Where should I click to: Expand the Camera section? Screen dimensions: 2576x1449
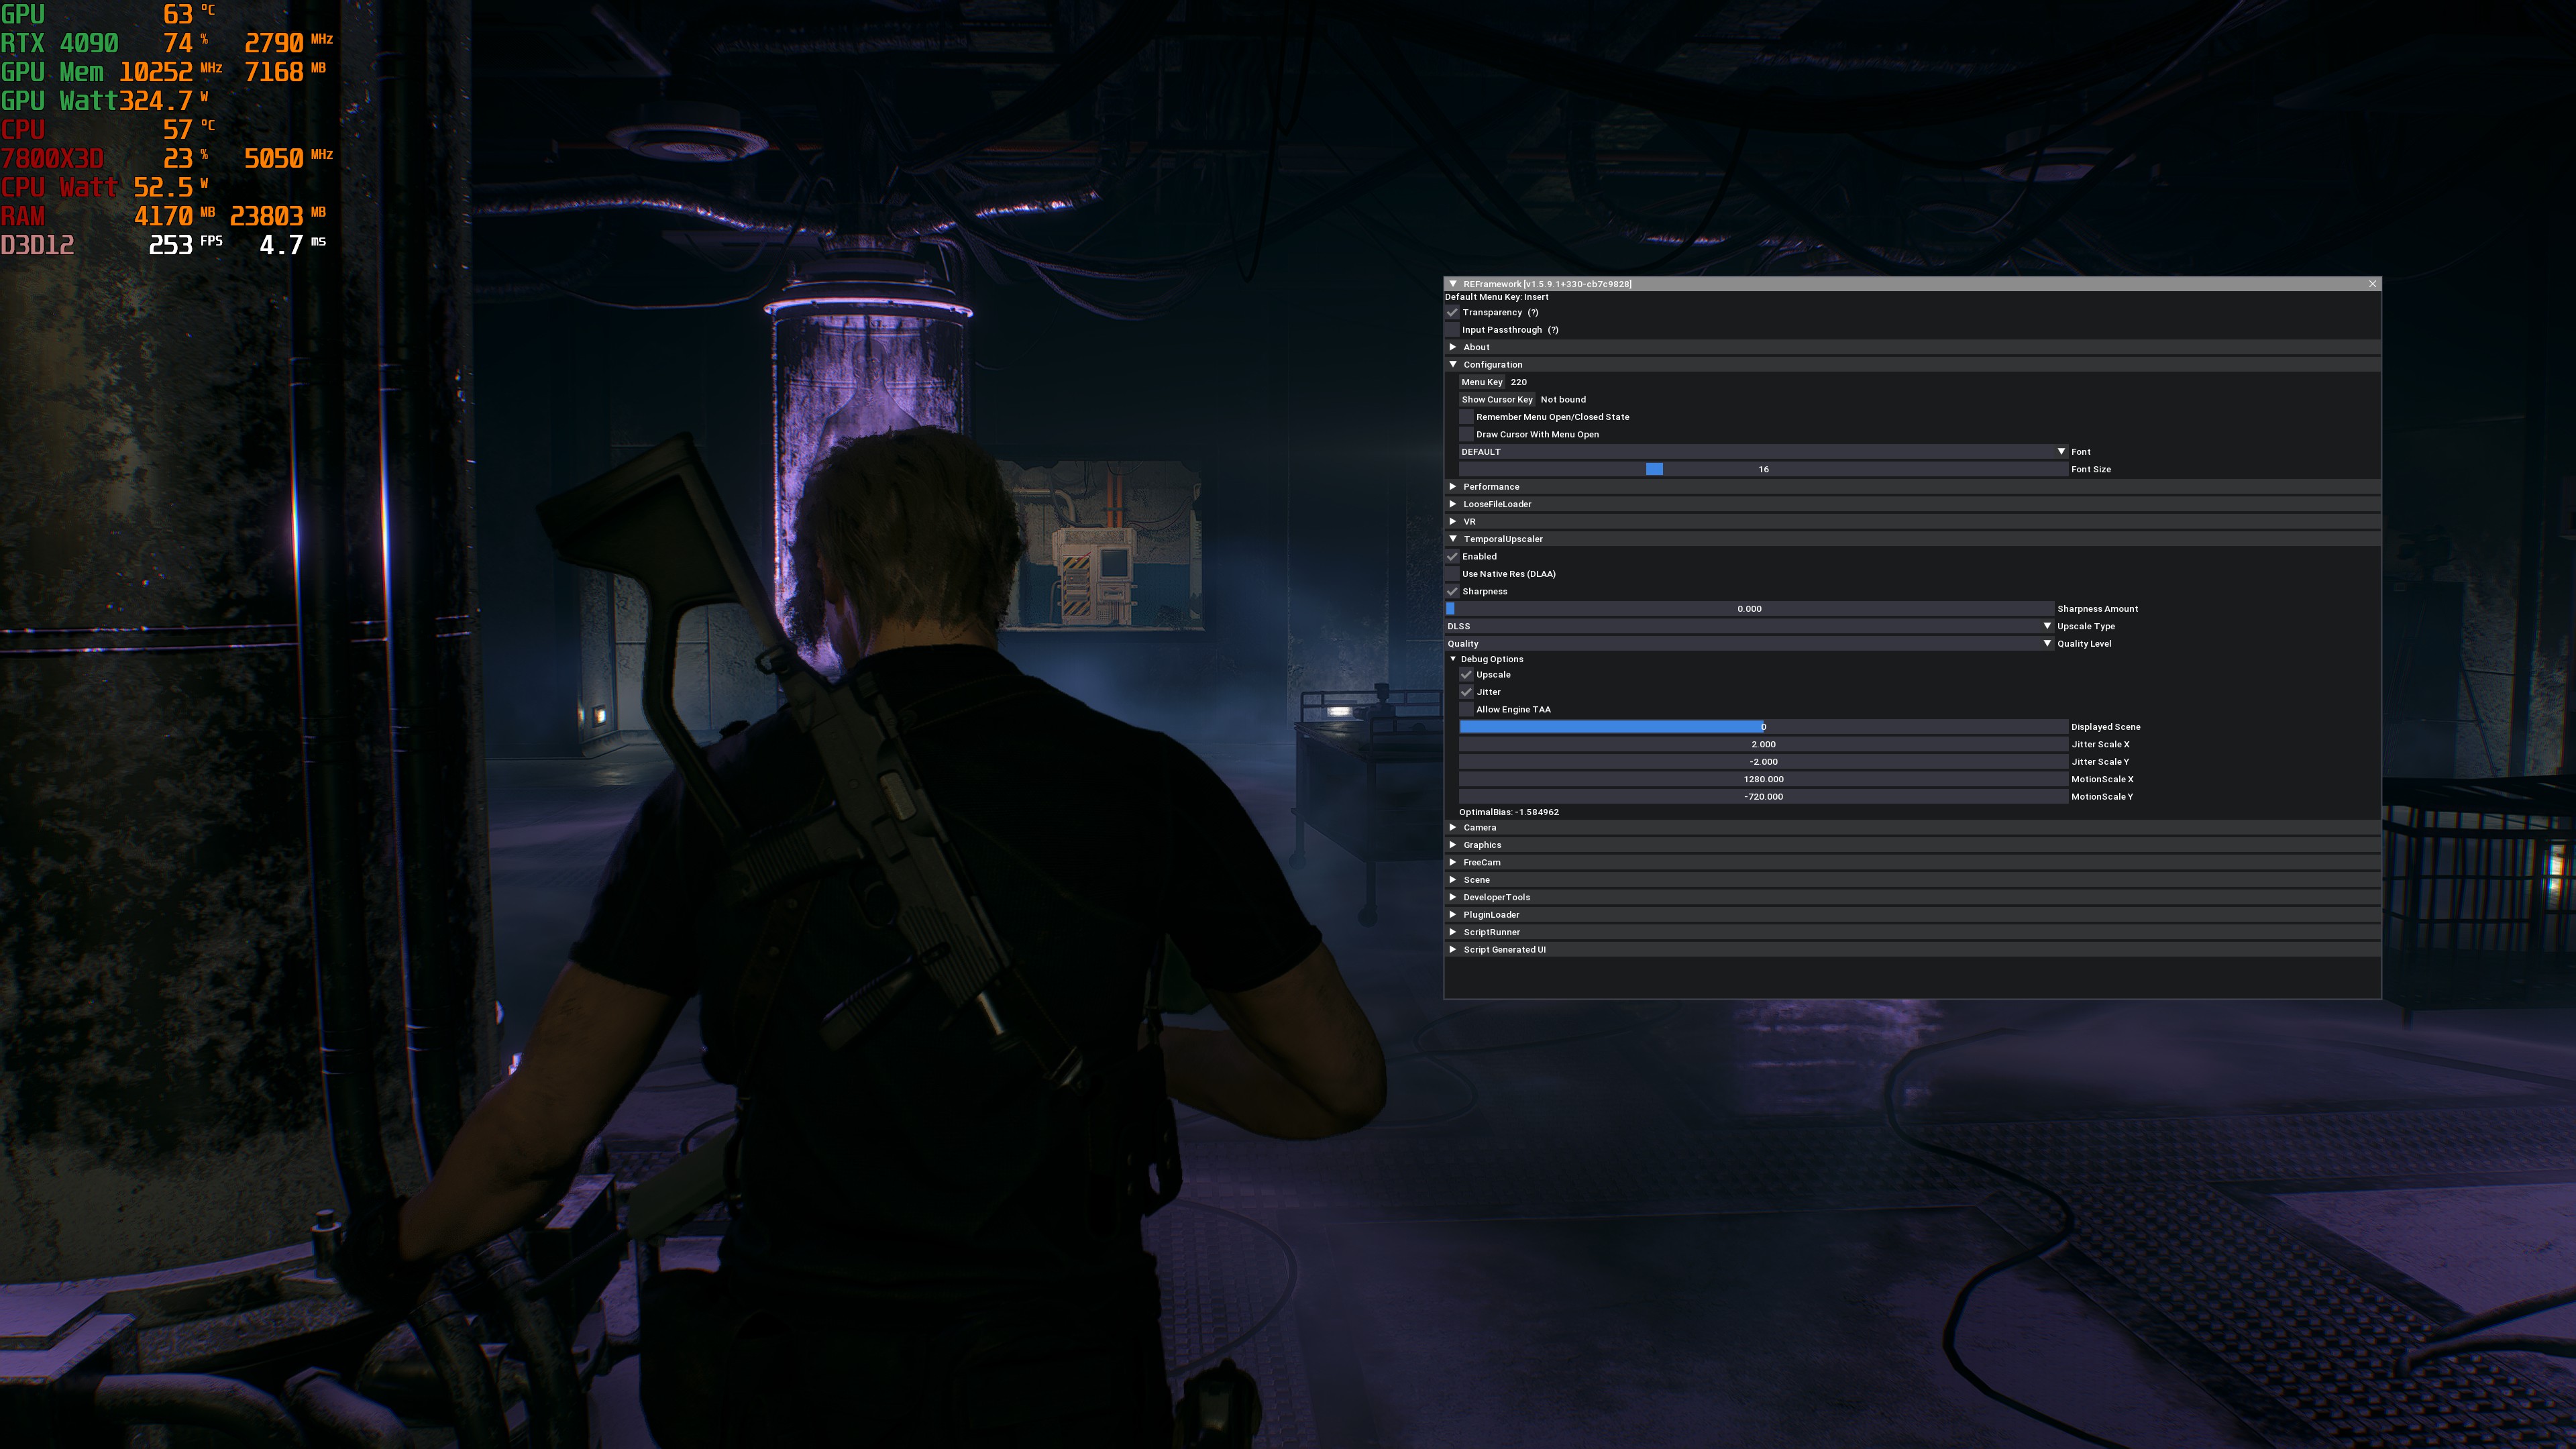pyautogui.click(x=1912, y=828)
